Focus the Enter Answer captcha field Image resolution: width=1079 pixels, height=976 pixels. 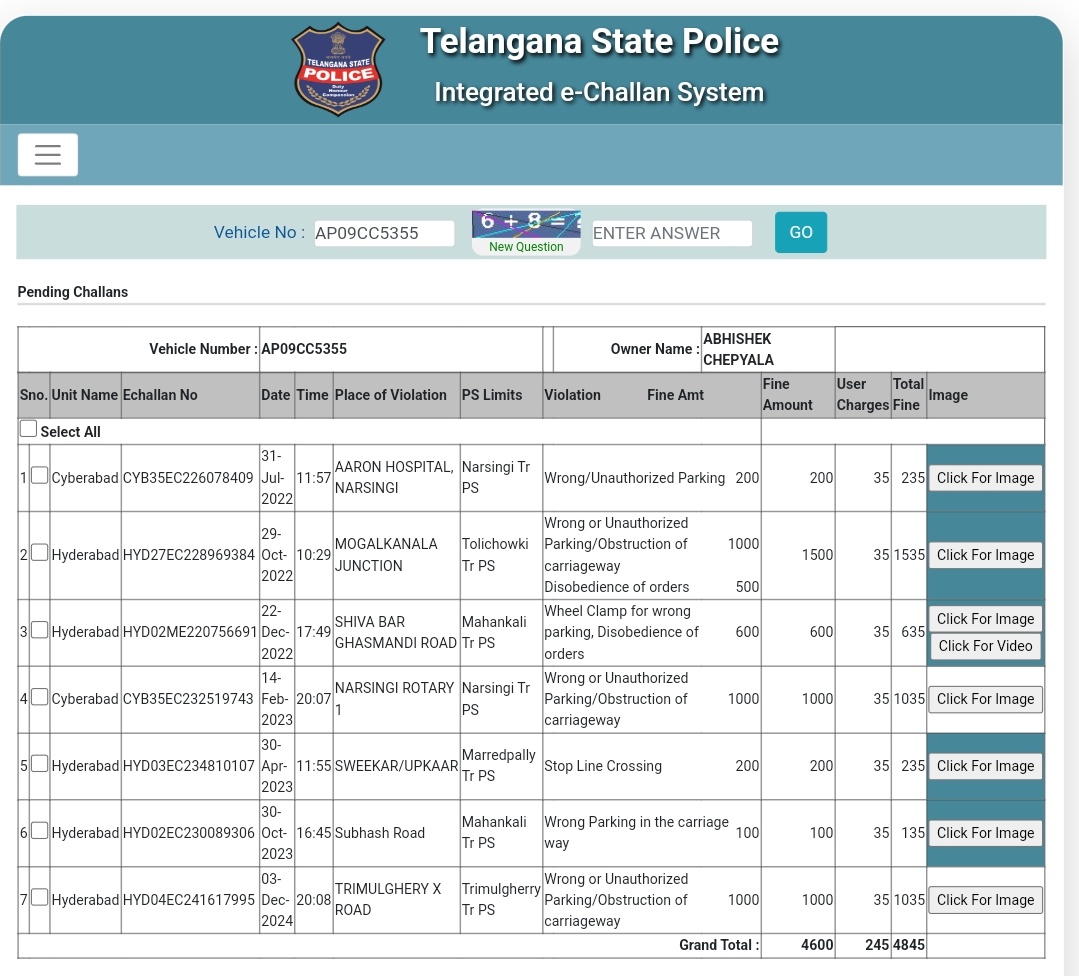(x=672, y=233)
